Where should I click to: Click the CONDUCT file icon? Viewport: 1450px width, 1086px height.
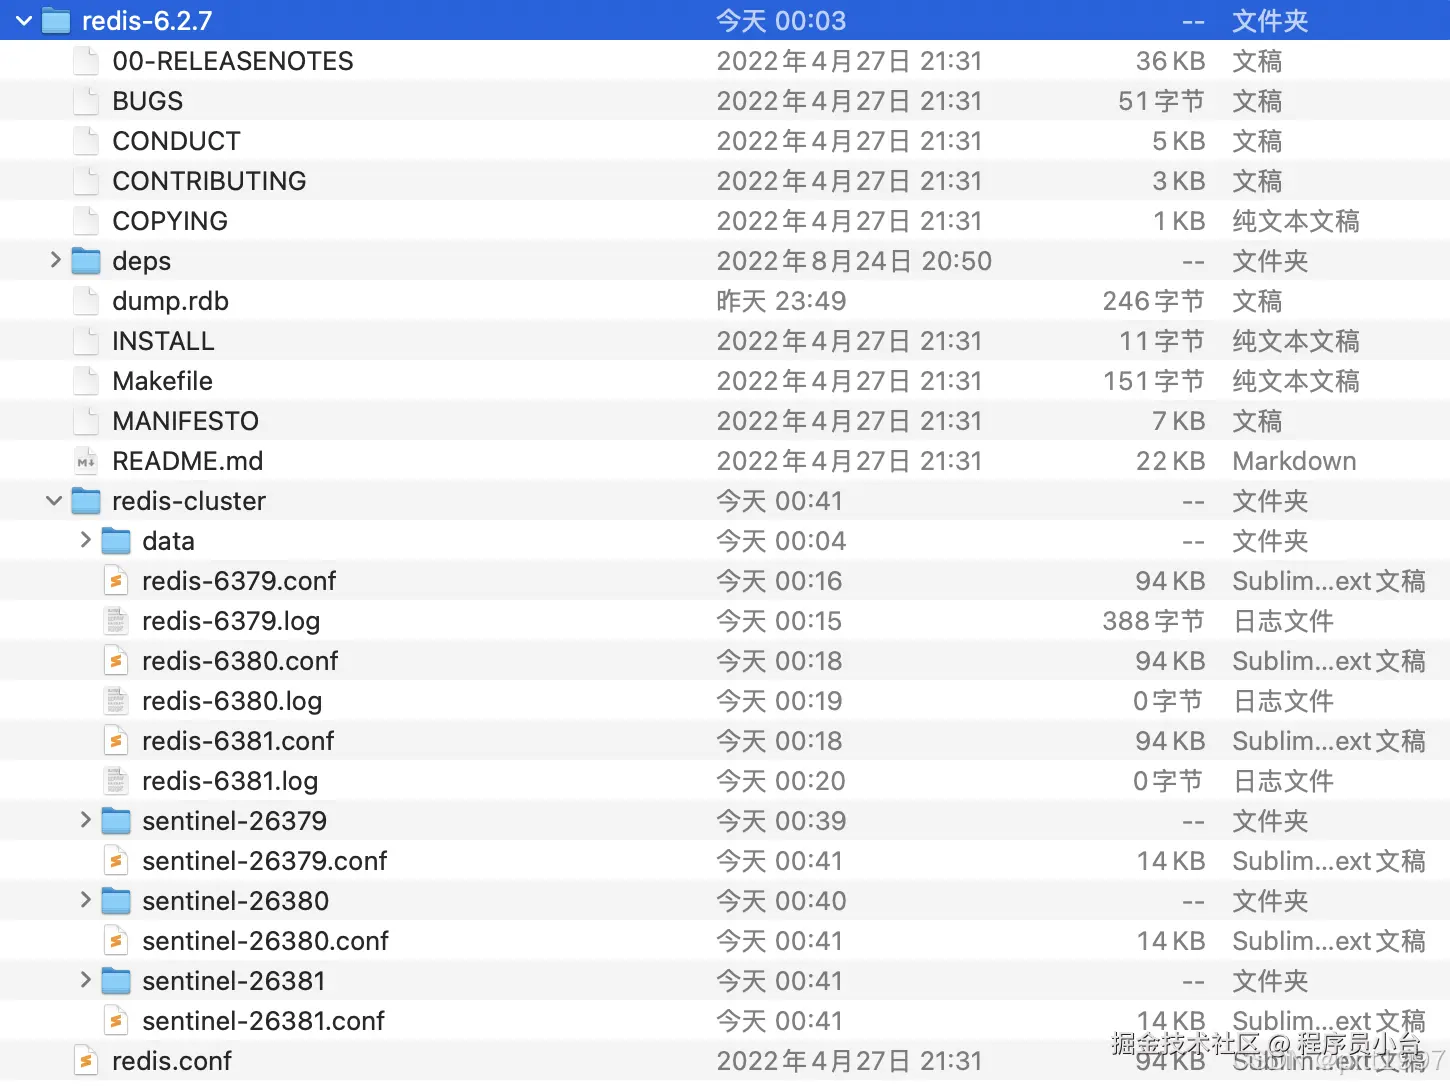click(x=87, y=141)
